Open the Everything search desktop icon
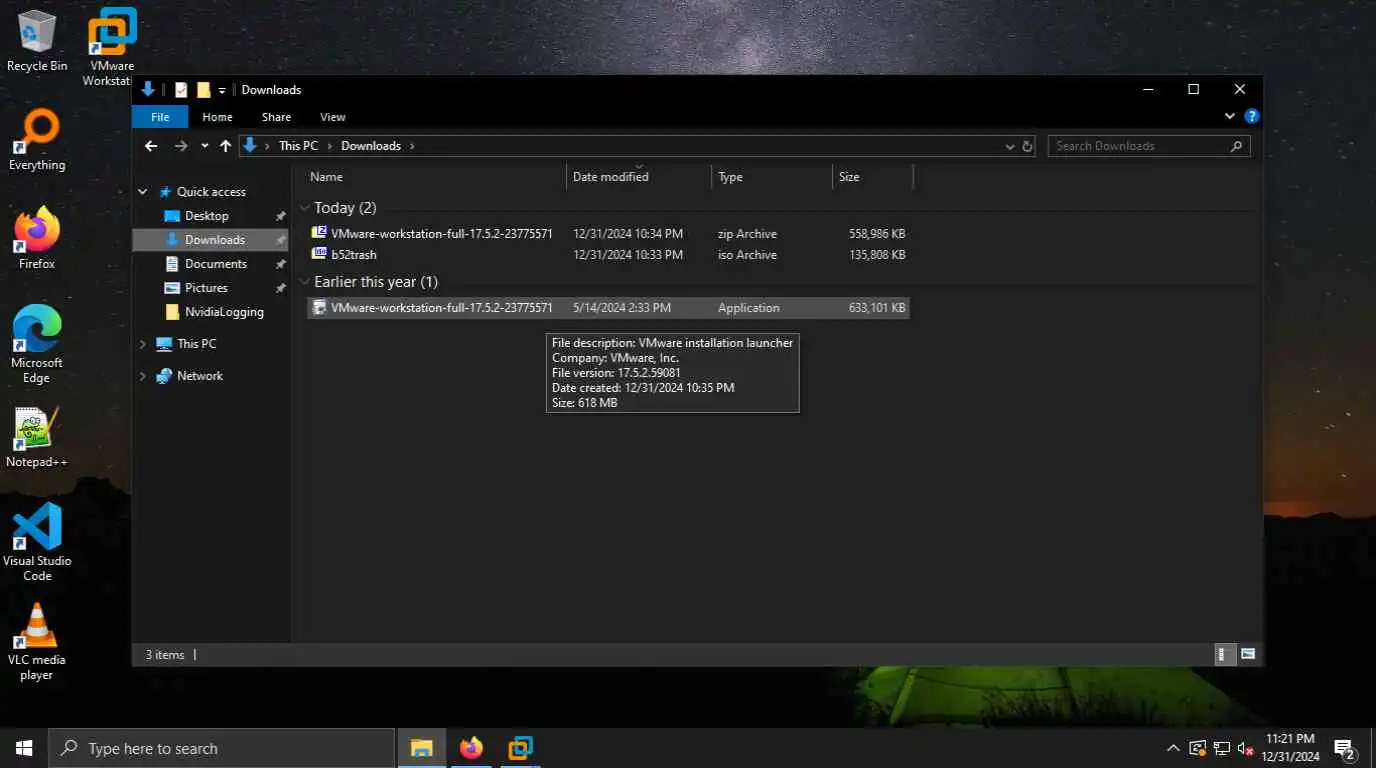 [37, 140]
